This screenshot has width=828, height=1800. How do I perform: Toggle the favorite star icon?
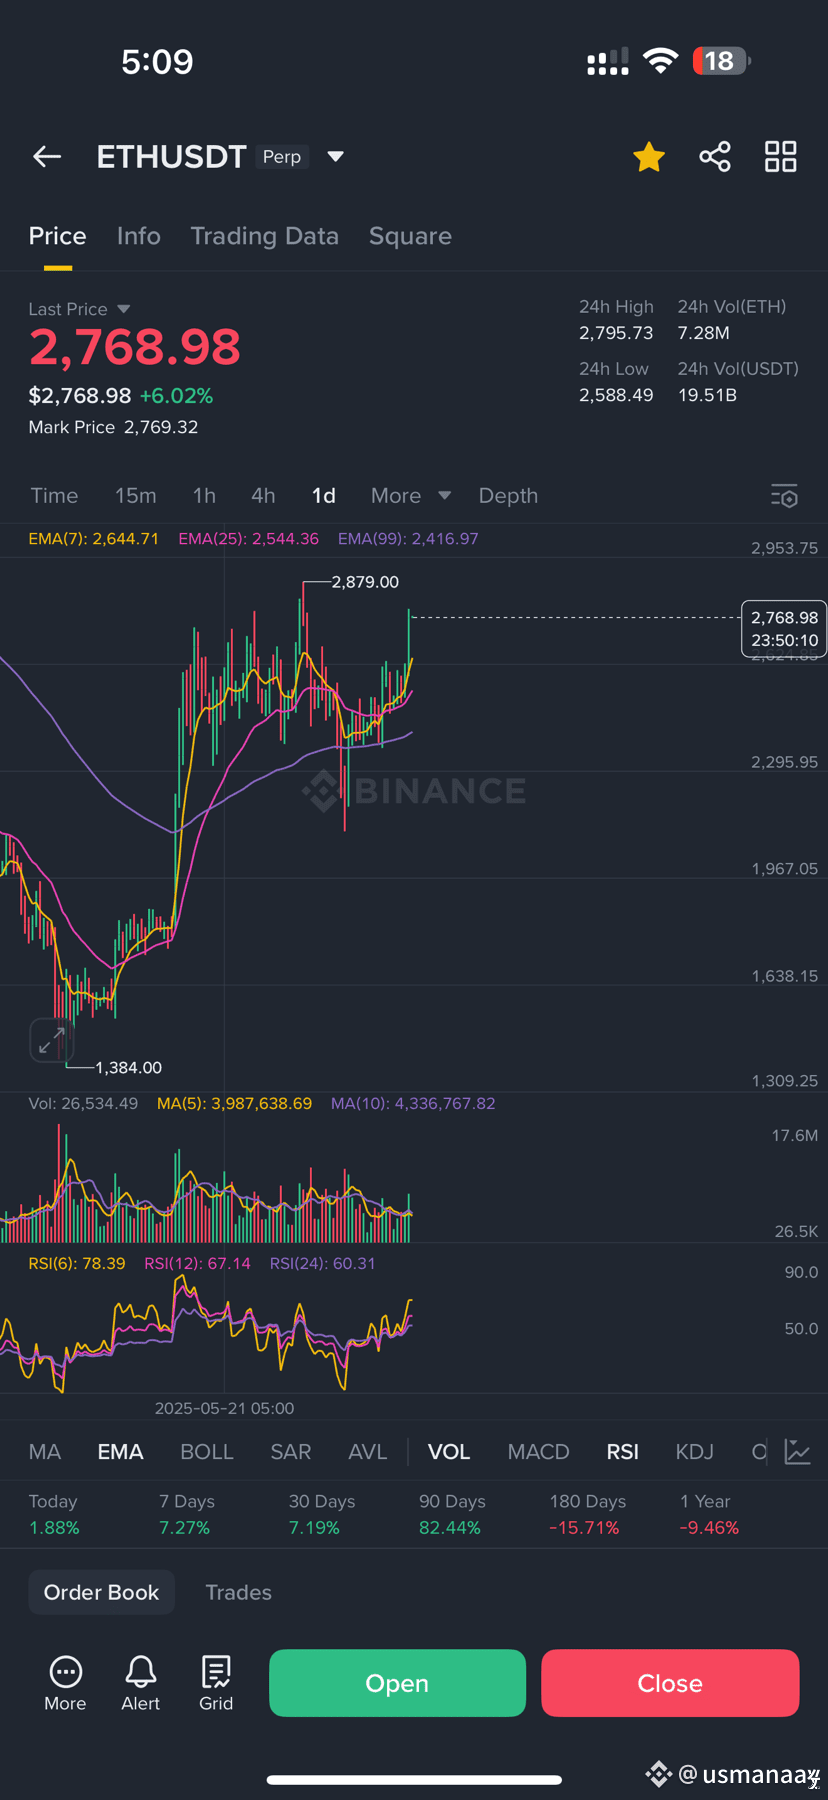click(649, 157)
